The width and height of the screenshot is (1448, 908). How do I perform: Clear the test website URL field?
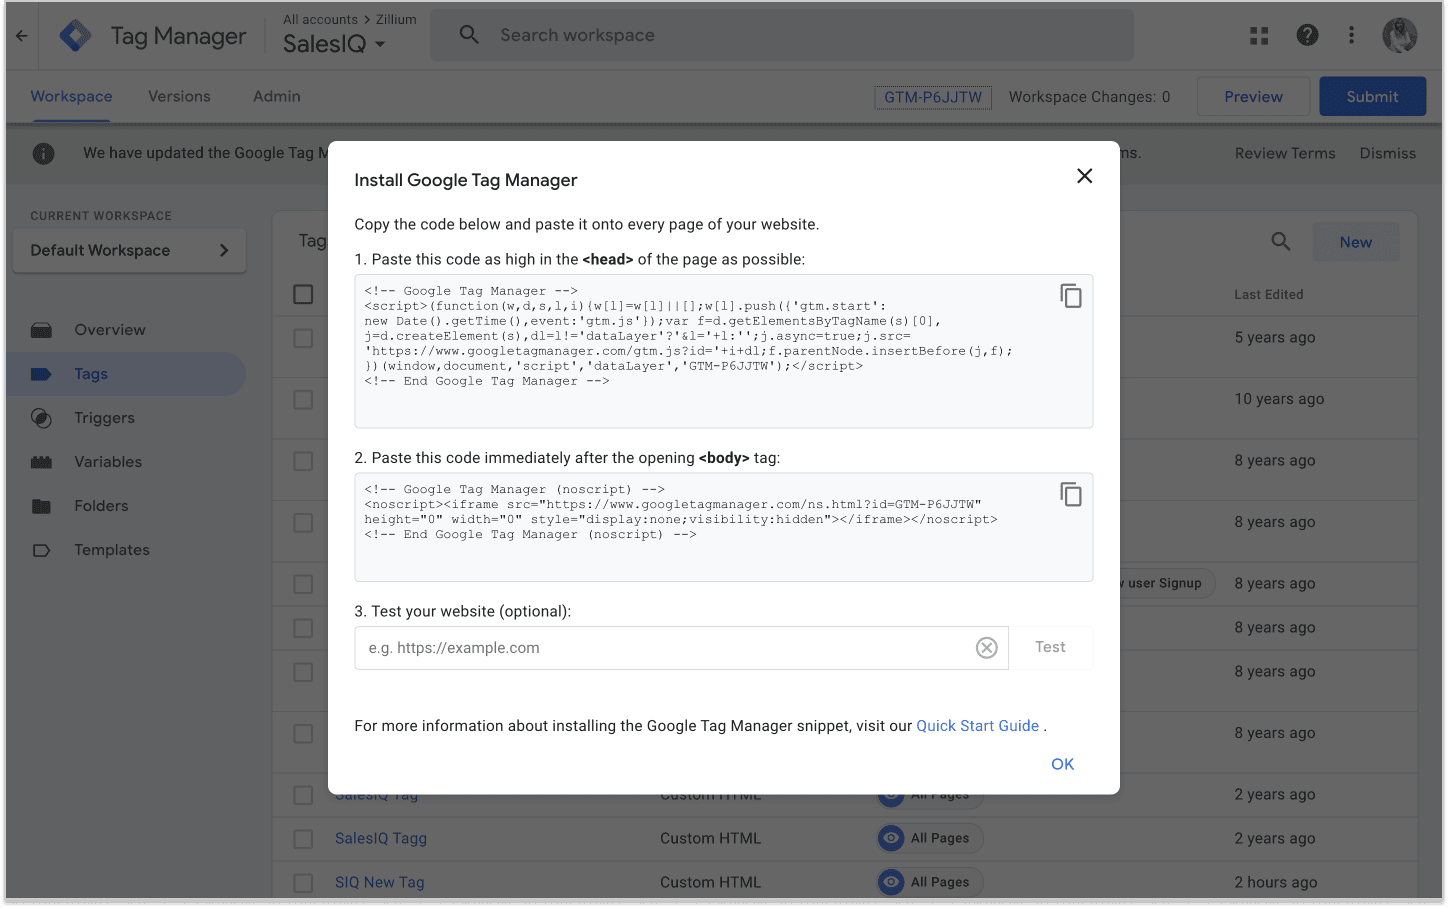point(987,648)
